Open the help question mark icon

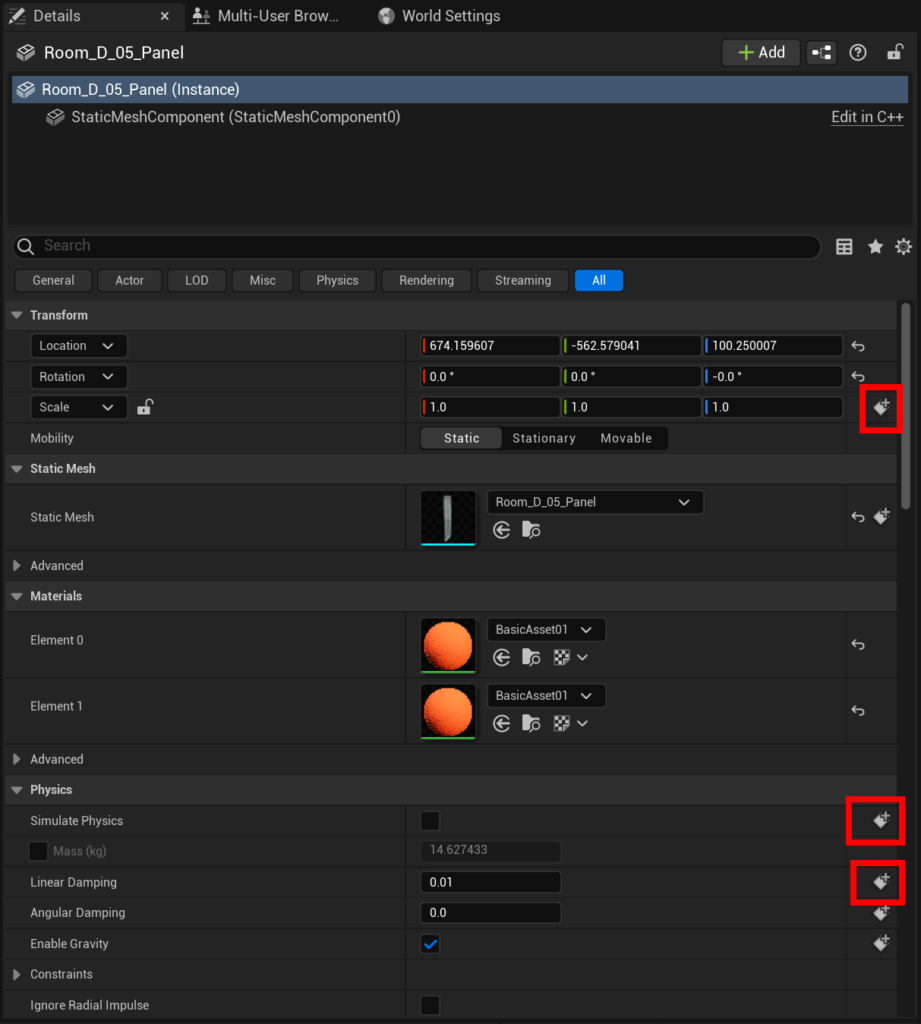coord(858,53)
